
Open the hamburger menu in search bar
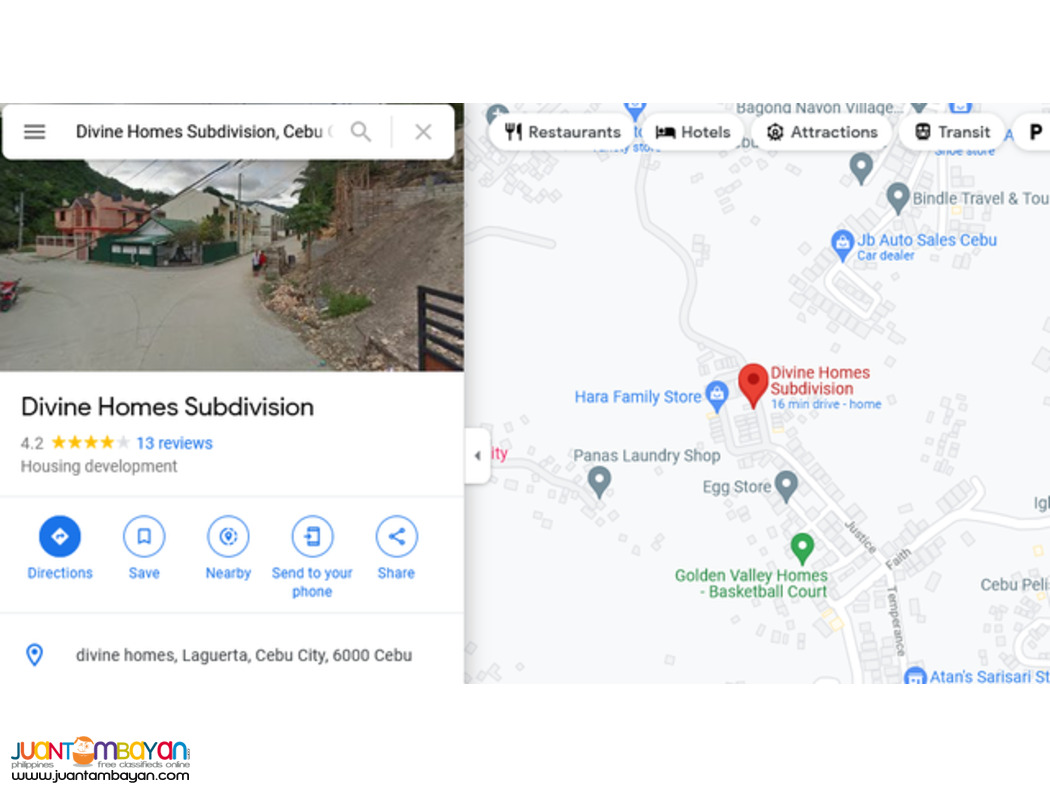pos(34,132)
